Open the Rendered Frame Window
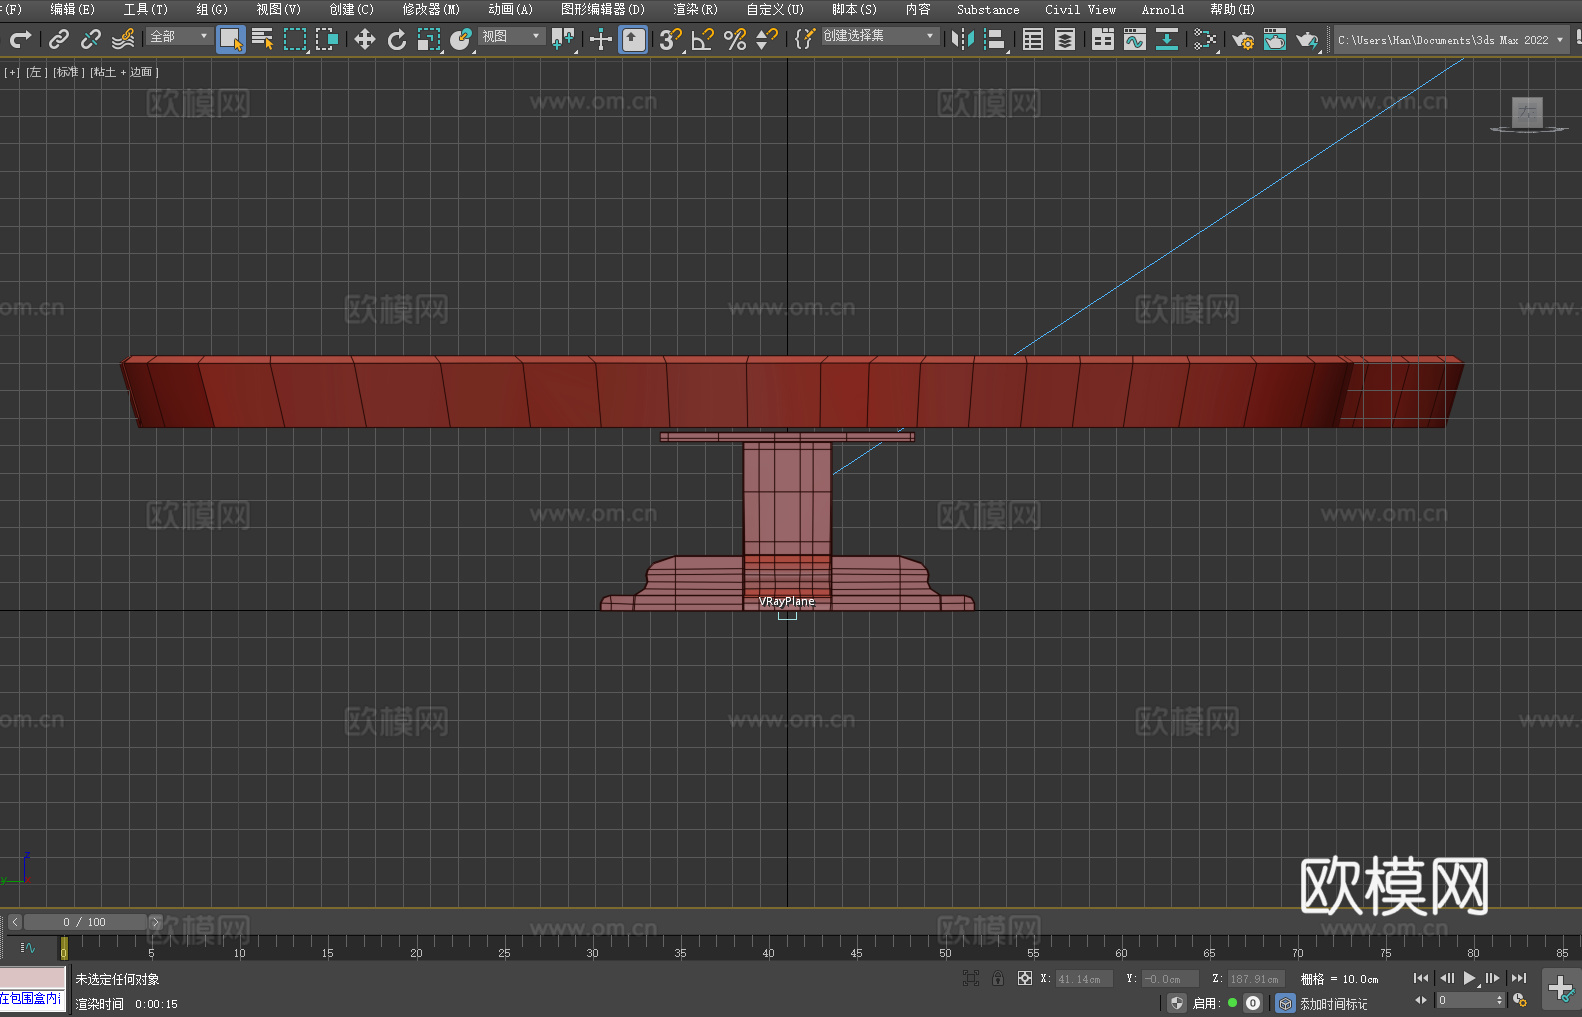Image resolution: width=1582 pixels, height=1017 pixels. pos(1275,39)
